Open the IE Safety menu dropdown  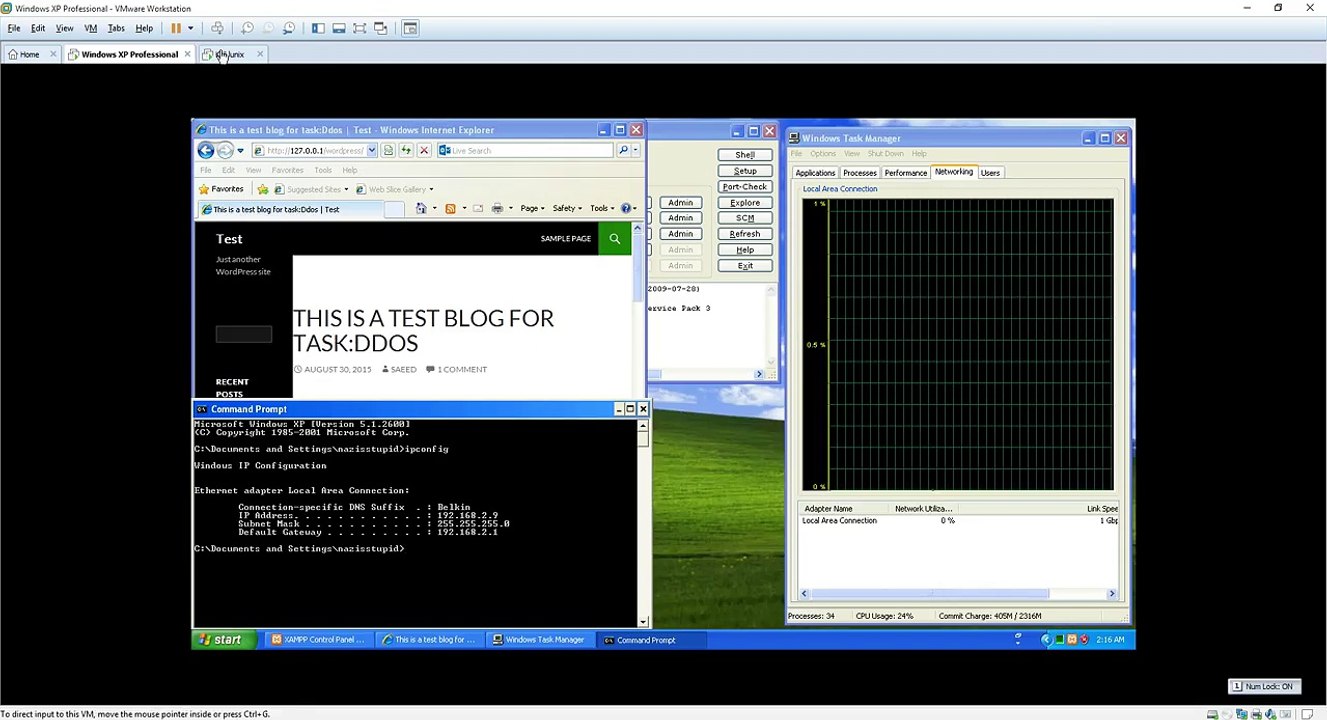coord(568,208)
